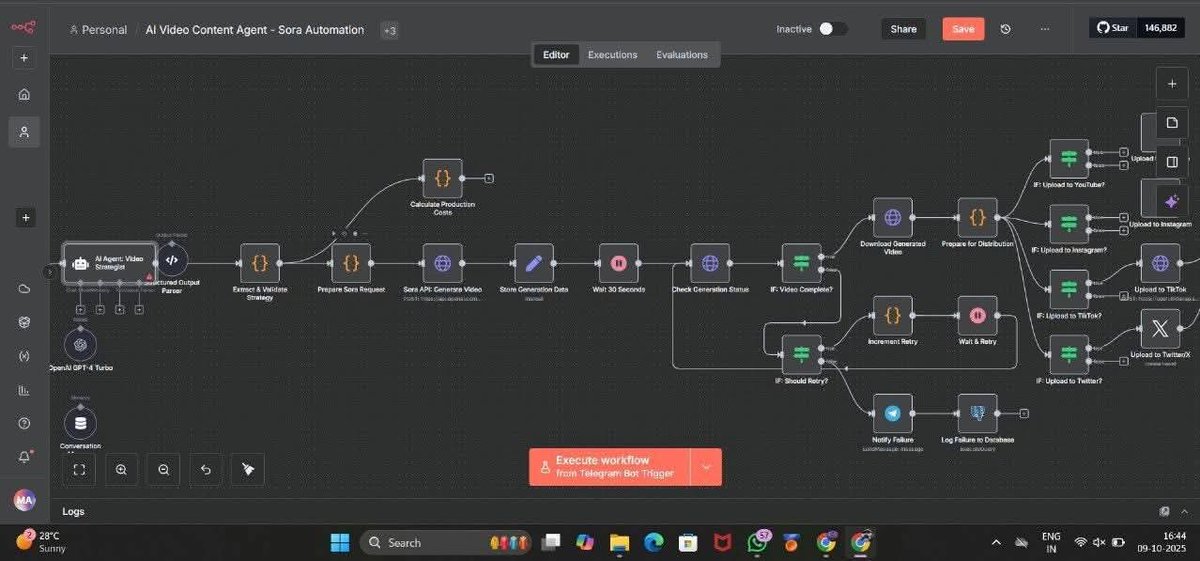Open Variables from the (x) sidebar icon
Viewport: 1200px width, 561px height.
click(x=24, y=356)
